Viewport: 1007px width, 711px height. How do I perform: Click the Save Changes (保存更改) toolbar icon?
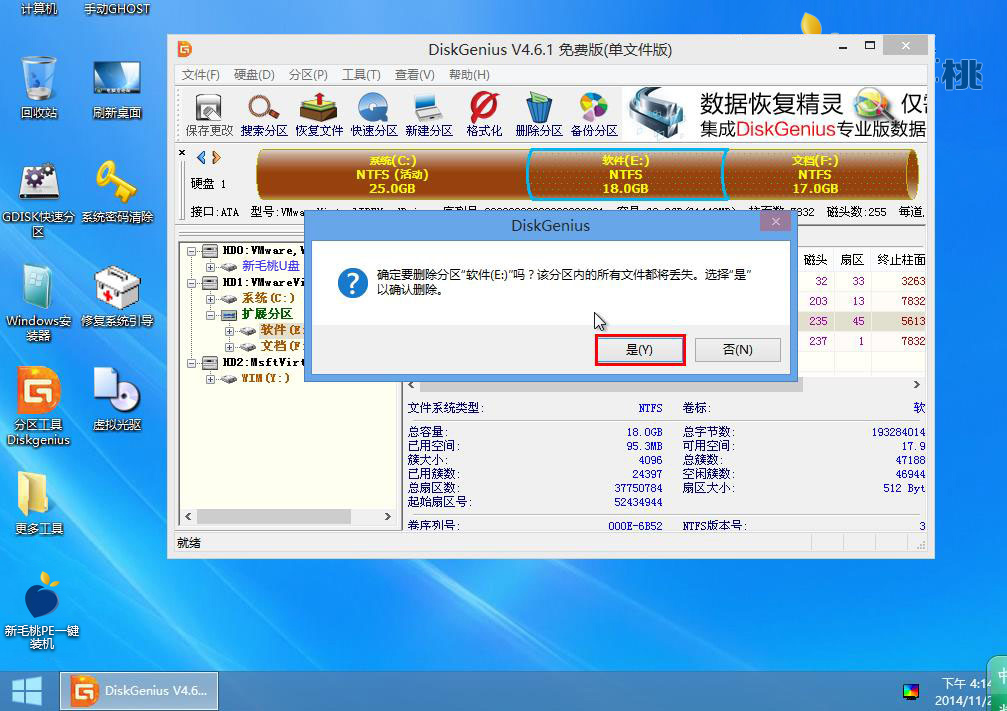[x=209, y=114]
